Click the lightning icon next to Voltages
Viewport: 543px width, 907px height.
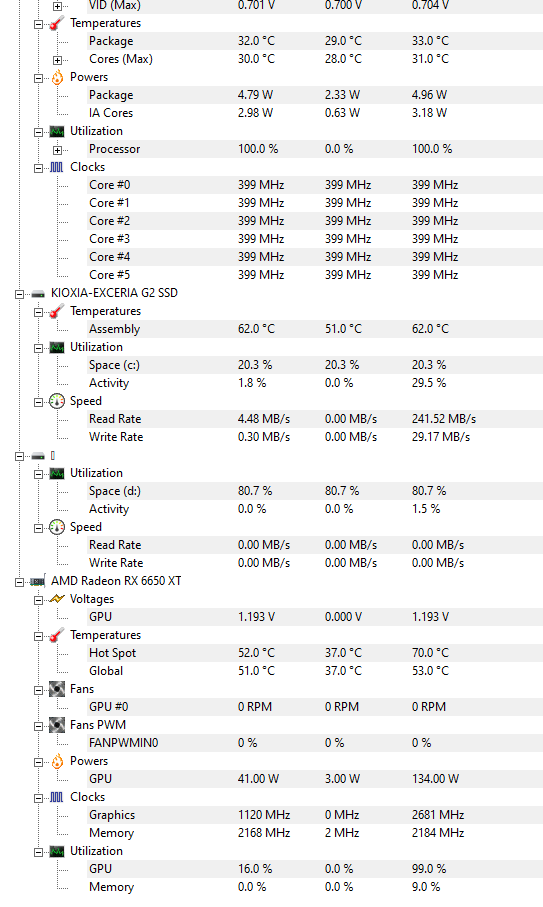click(57, 599)
